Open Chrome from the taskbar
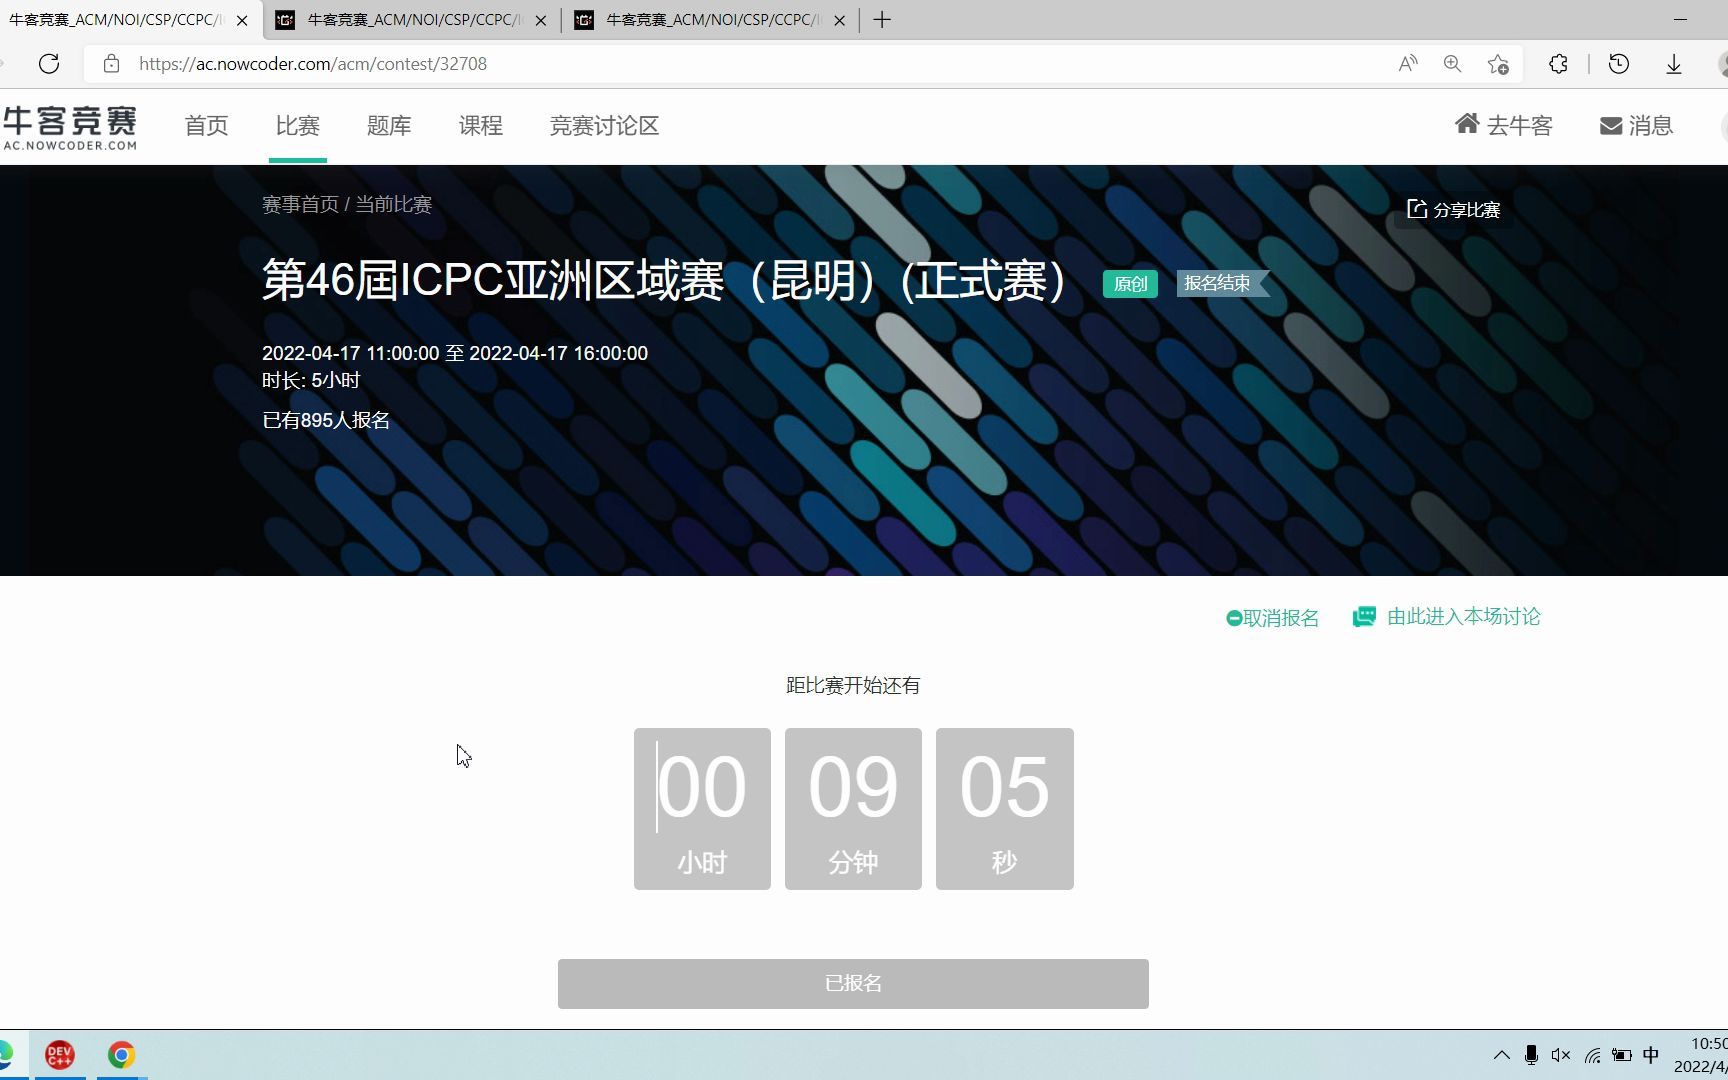The height and width of the screenshot is (1080, 1728). coord(122,1055)
